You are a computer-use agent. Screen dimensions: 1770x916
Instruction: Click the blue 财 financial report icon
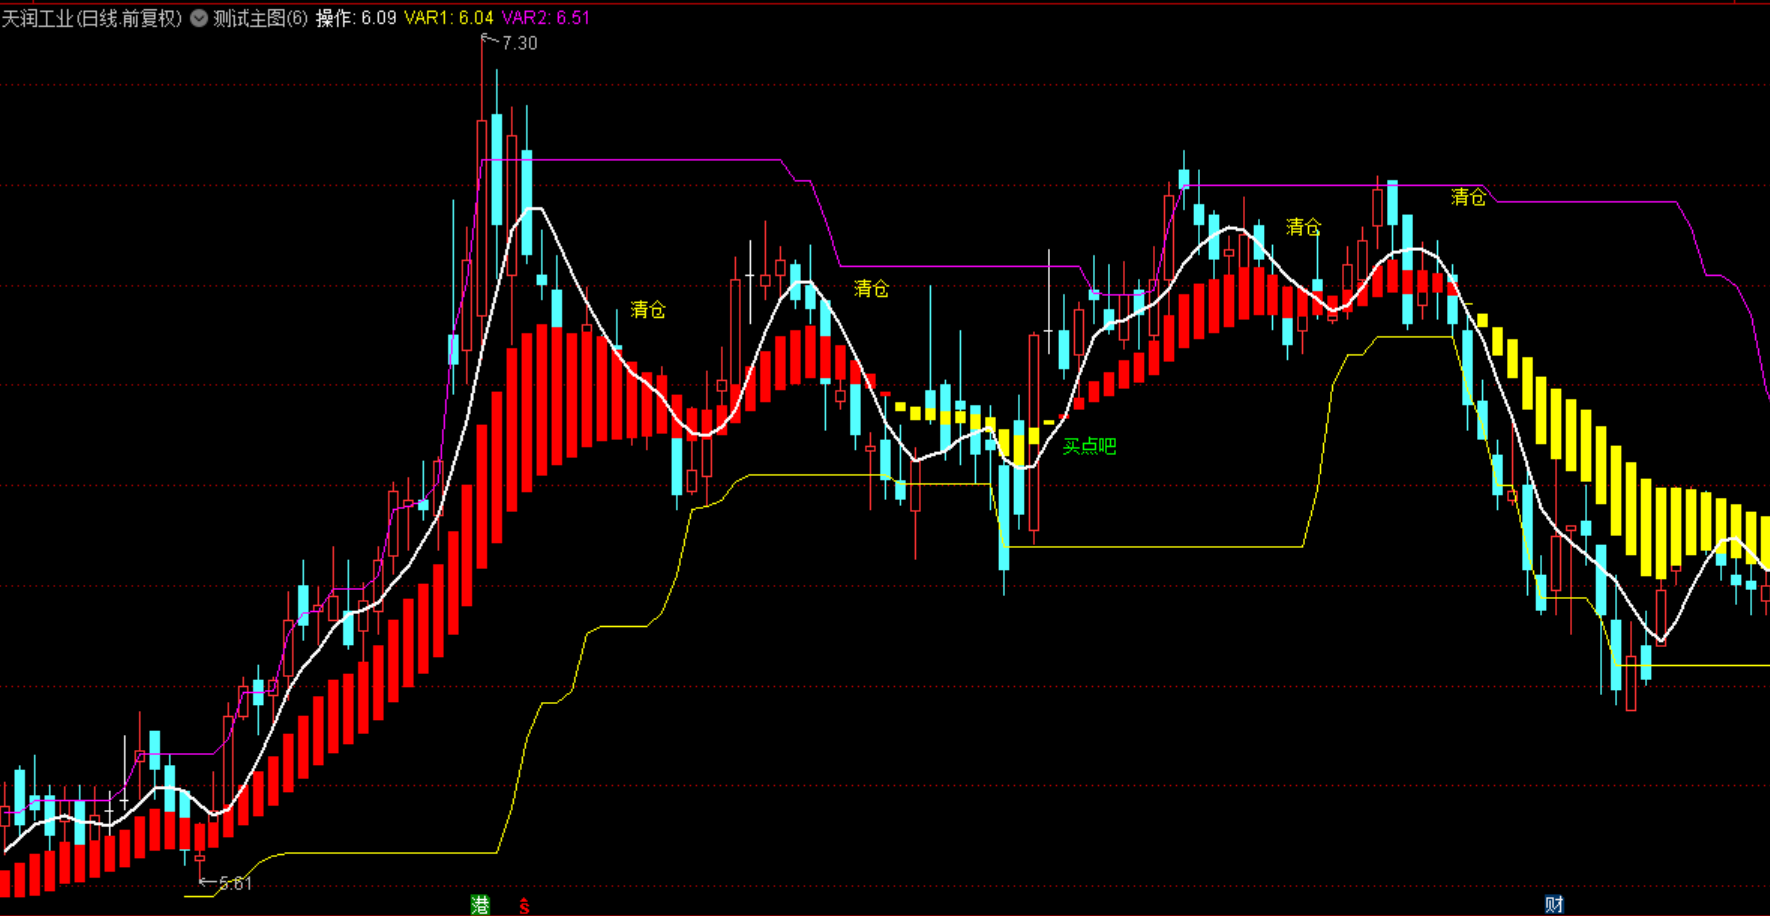(x=1554, y=905)
